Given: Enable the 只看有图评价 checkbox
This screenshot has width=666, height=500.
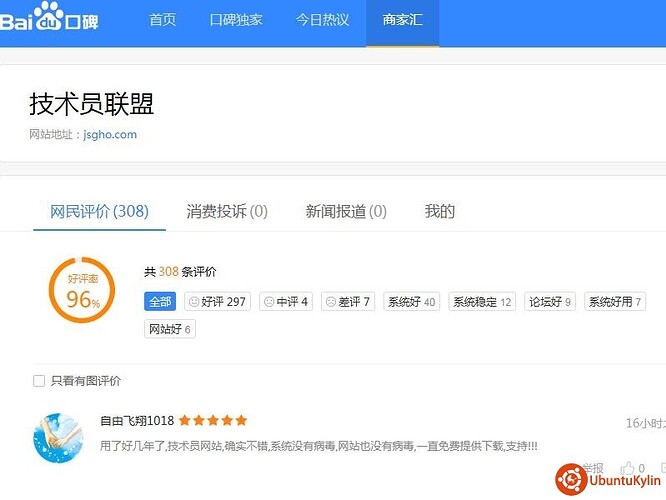Looking at the screenshot, I should tap(39, 381).
